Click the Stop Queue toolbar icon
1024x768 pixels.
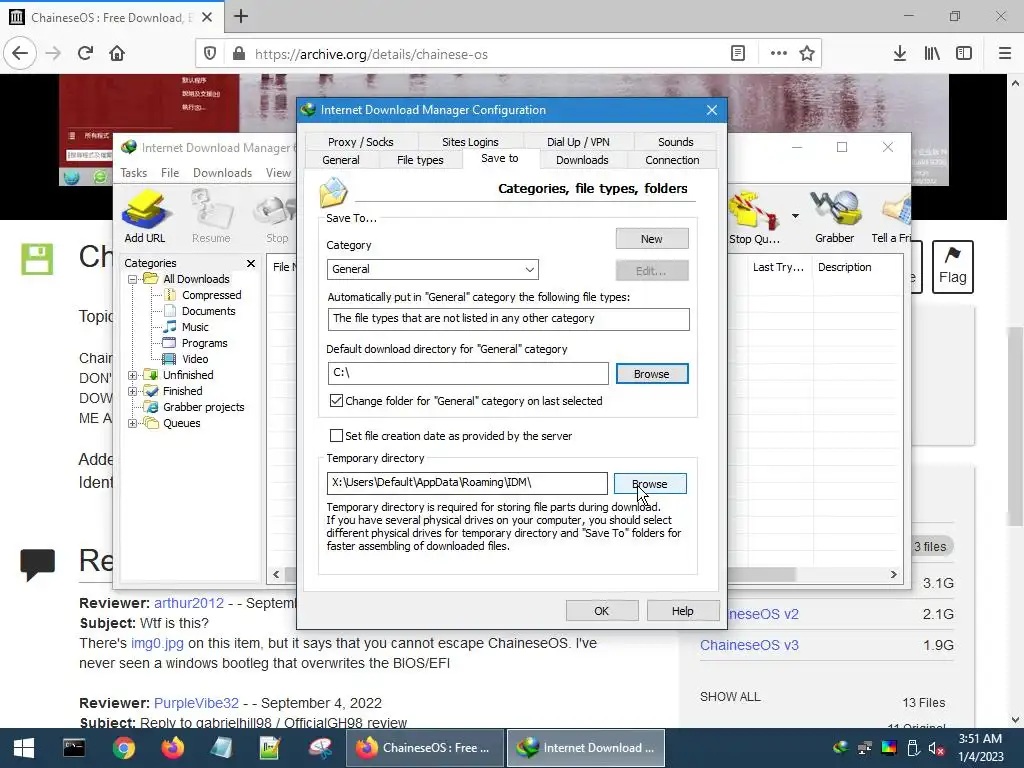point(754,218)
